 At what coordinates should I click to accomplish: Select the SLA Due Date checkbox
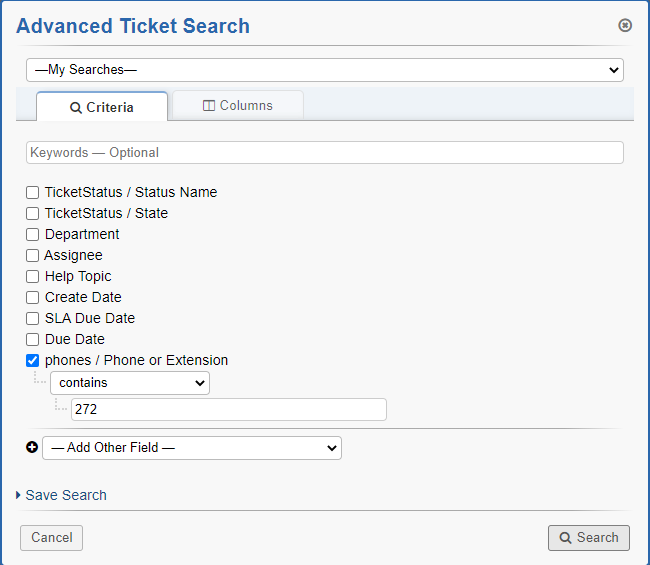[x=33, y=318]
